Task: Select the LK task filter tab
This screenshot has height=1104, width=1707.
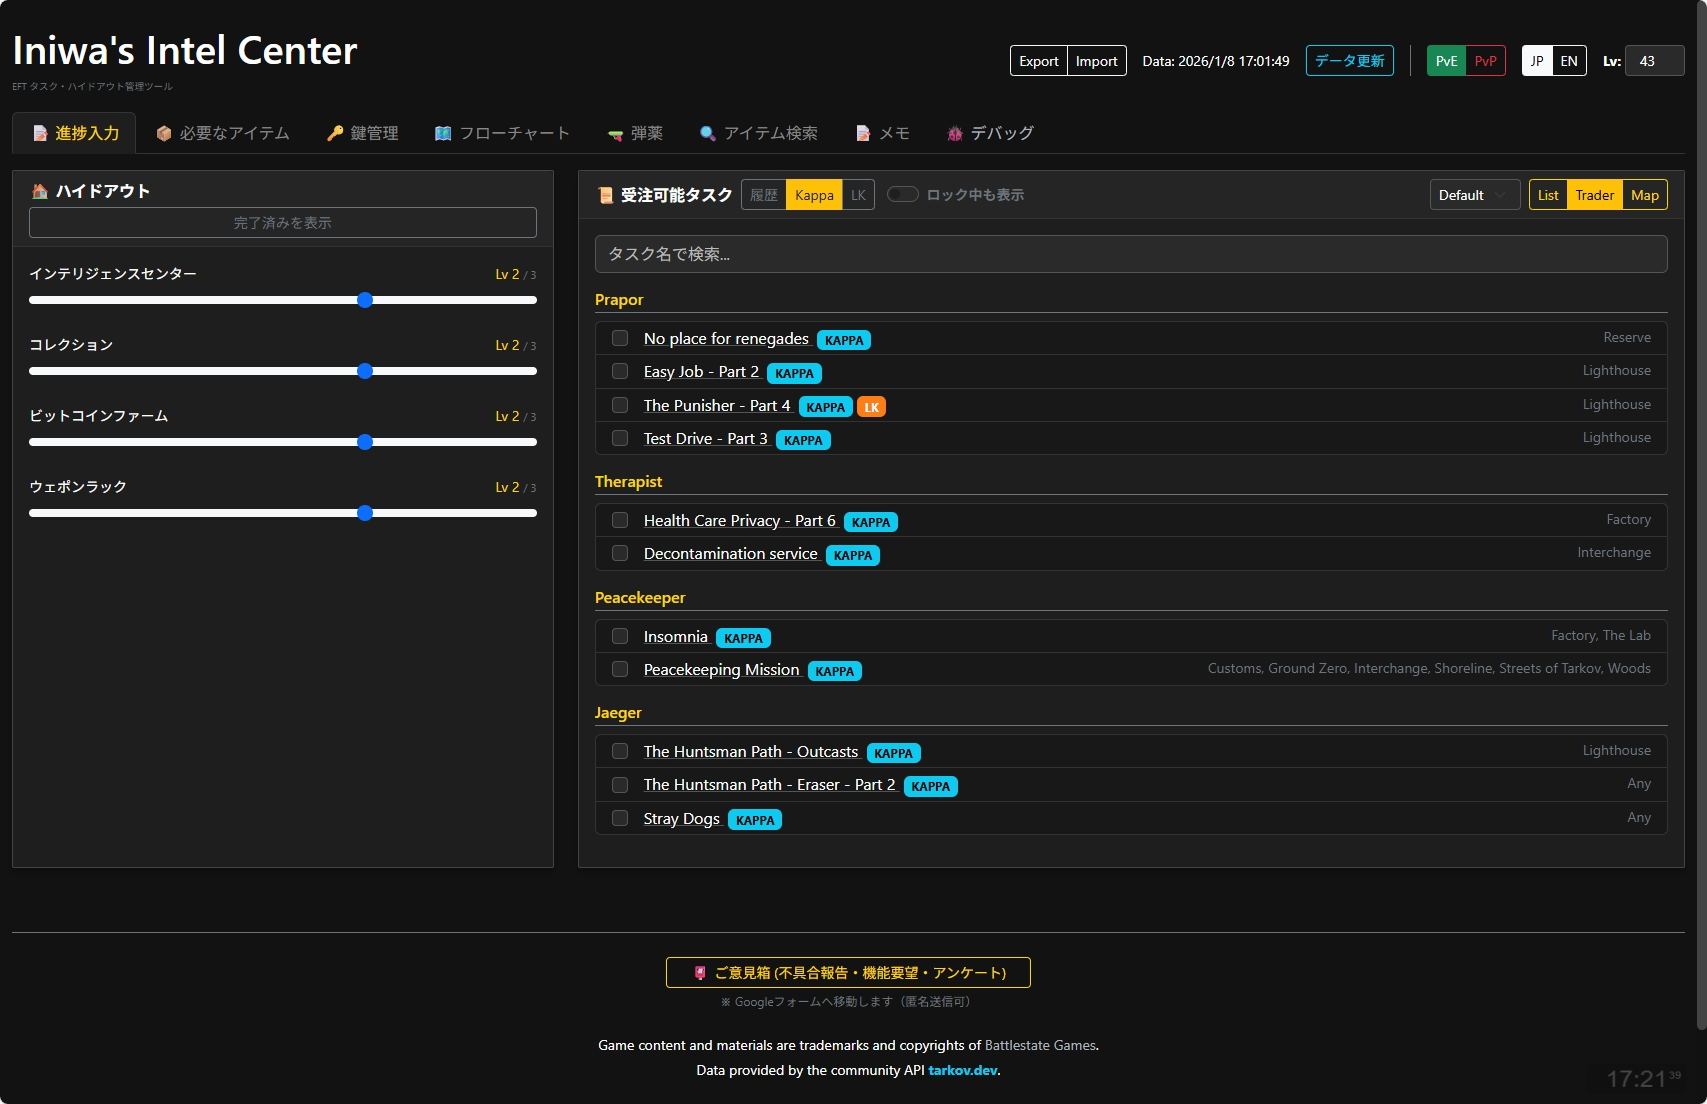Action: pos(858,195)
